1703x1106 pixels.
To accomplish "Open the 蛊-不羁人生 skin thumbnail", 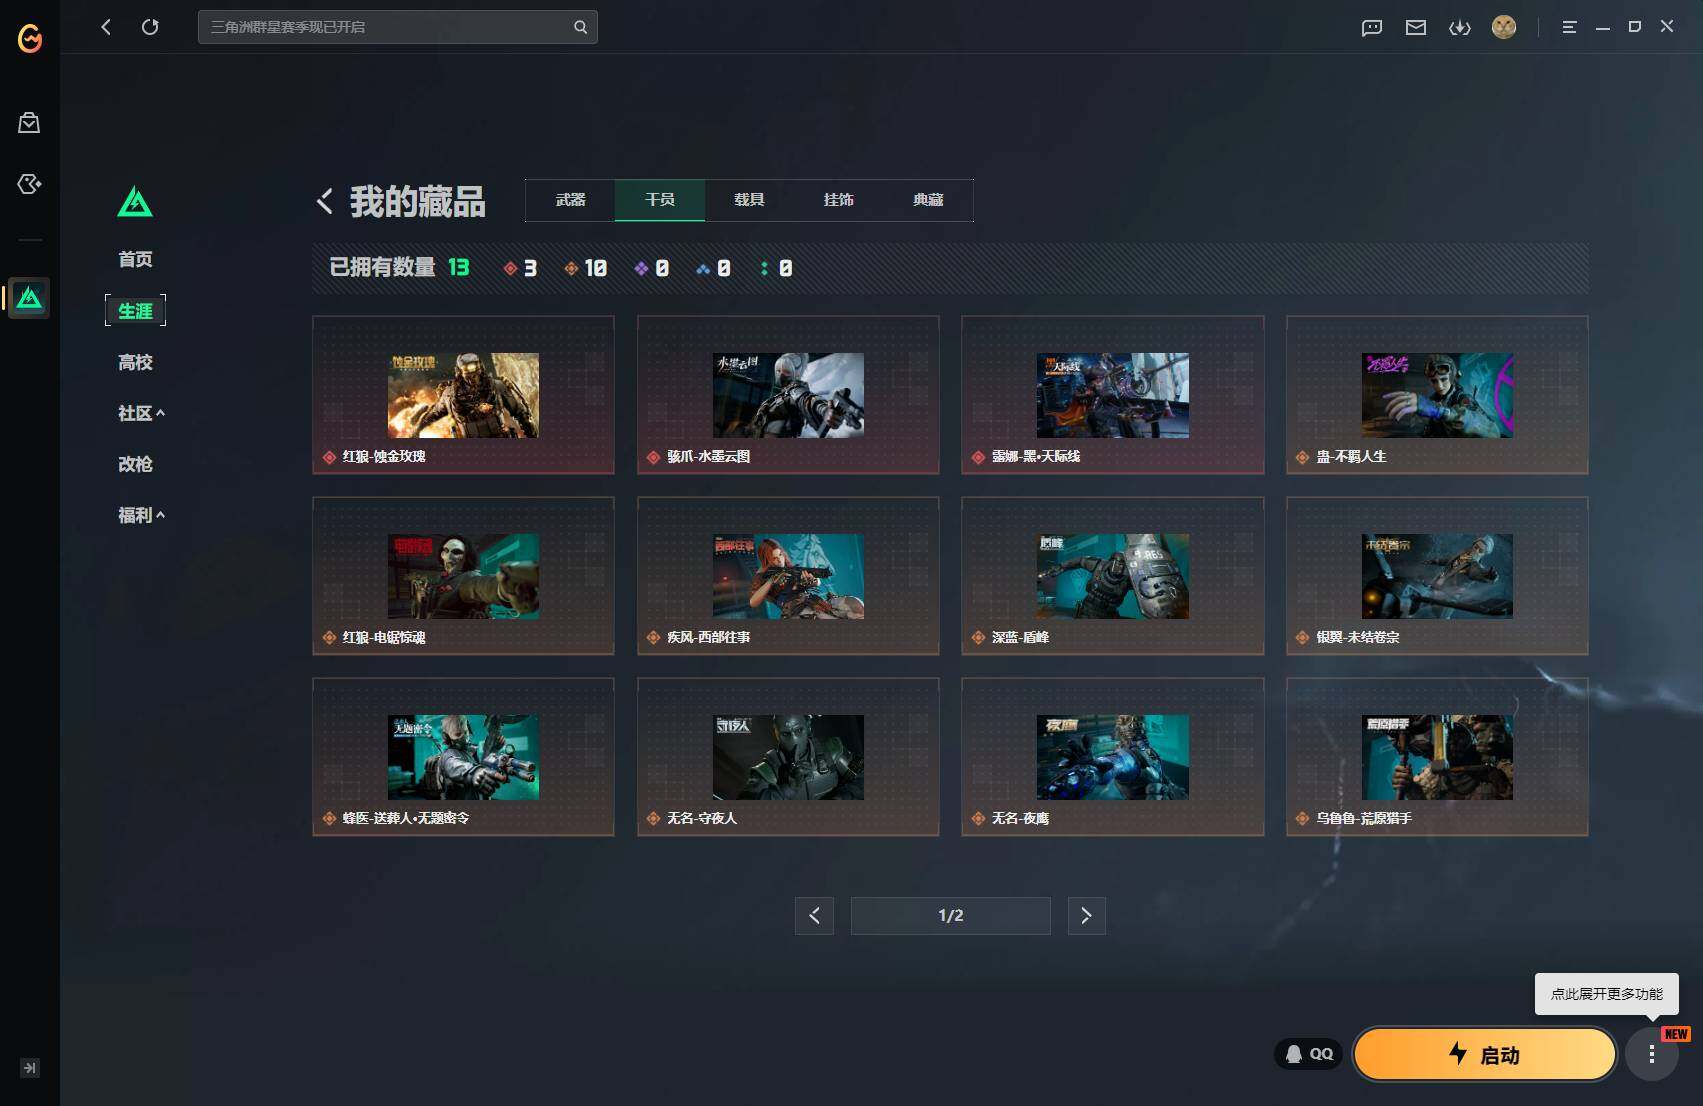I will (1437, 395).
